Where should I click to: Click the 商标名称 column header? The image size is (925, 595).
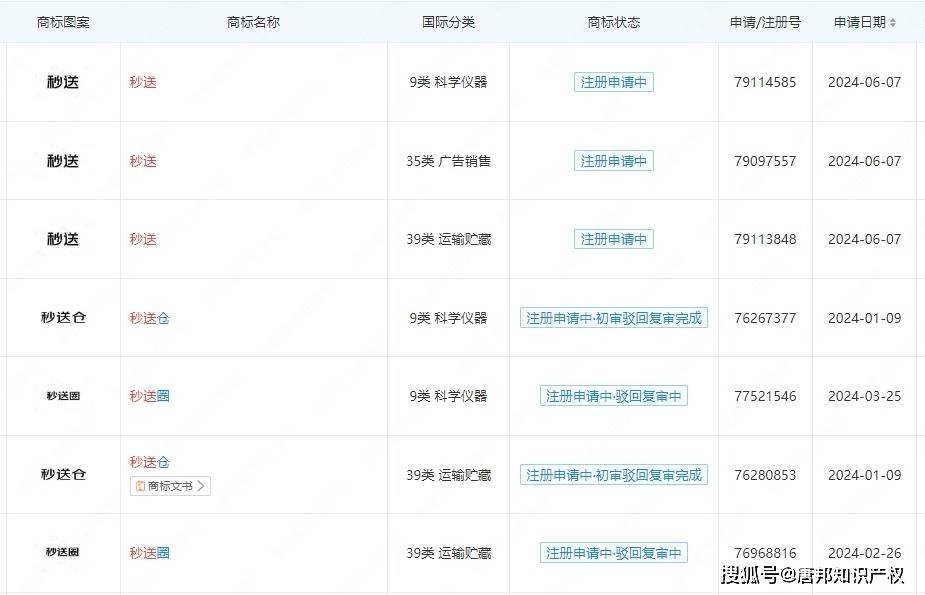[x=253, y=22]
